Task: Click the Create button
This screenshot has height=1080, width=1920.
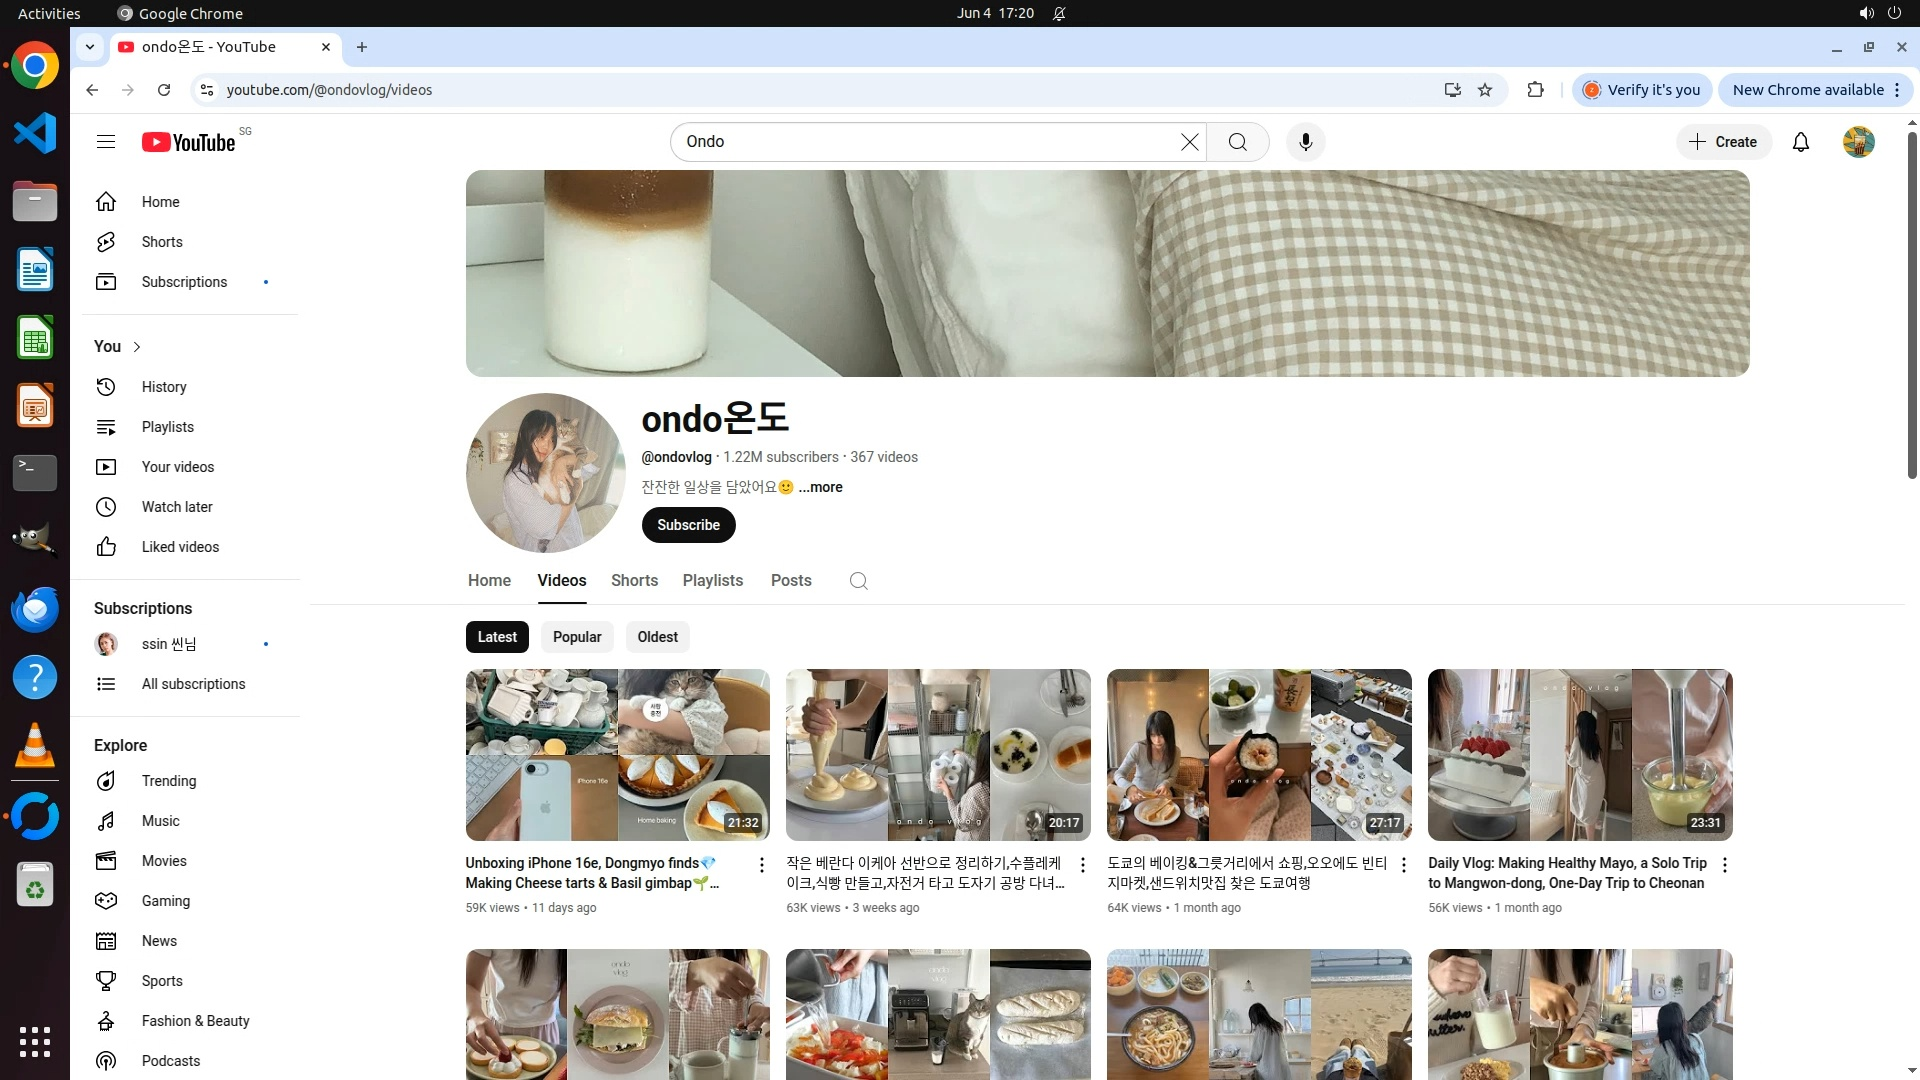Action: (x=1723, y=142)
